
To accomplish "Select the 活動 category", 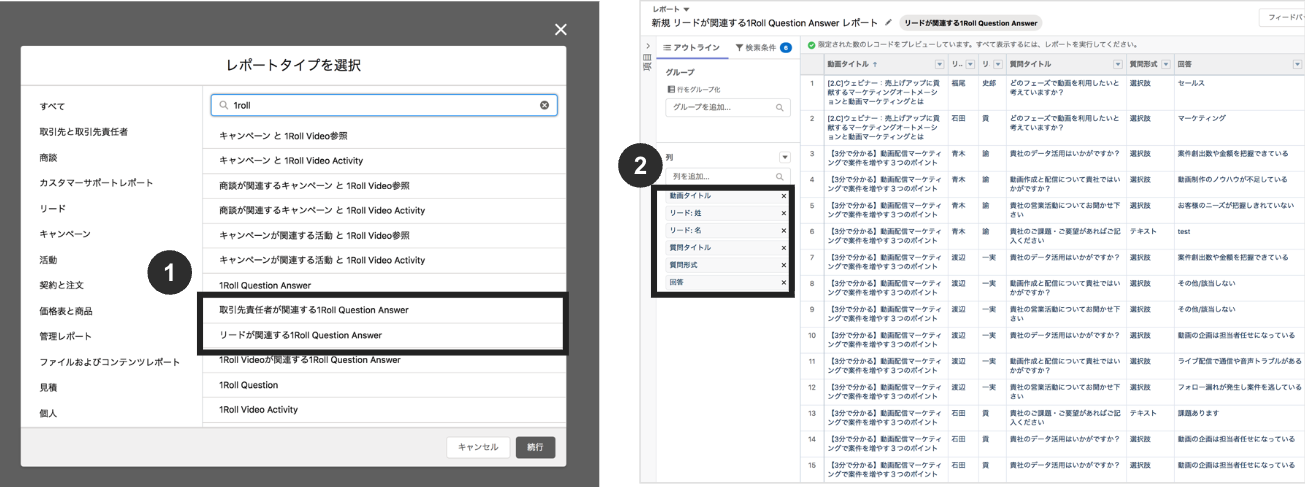I will pyautogui.click(x=49, y=260).
